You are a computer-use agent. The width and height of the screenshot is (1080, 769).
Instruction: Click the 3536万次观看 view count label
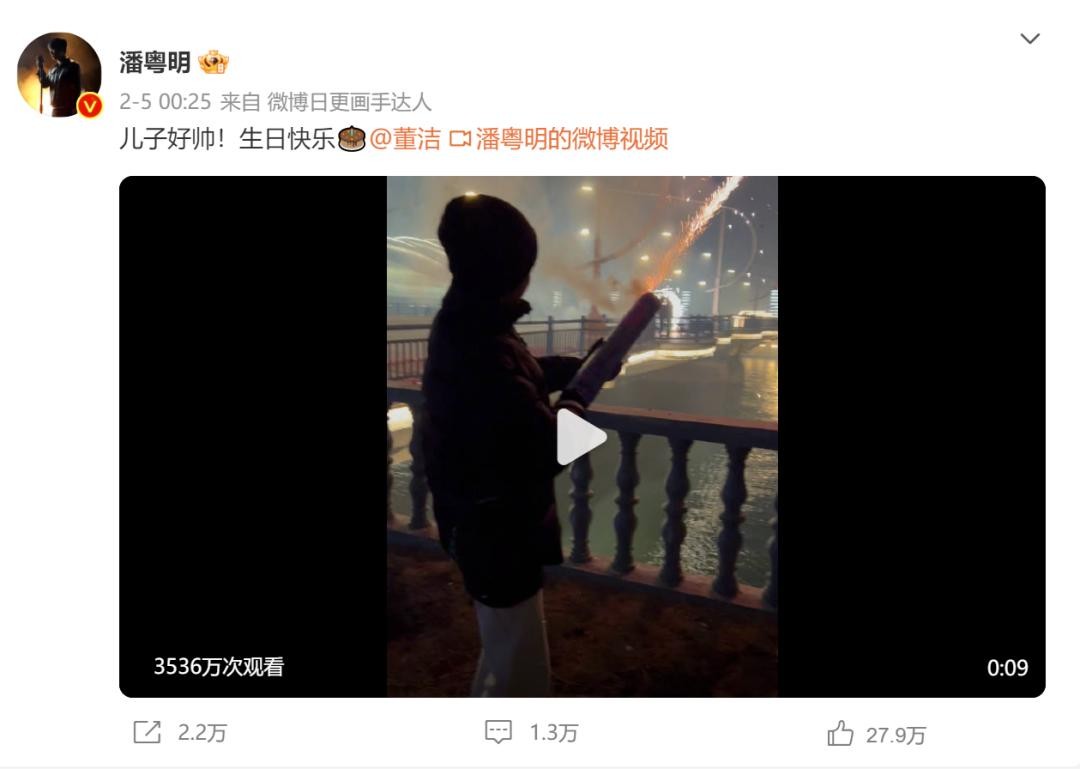coord(218,666)
